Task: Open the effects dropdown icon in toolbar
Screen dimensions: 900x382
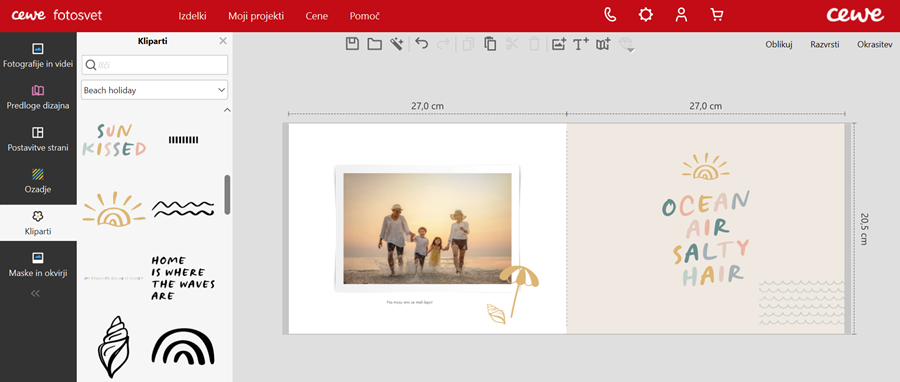Action: (x=626, y=45)
